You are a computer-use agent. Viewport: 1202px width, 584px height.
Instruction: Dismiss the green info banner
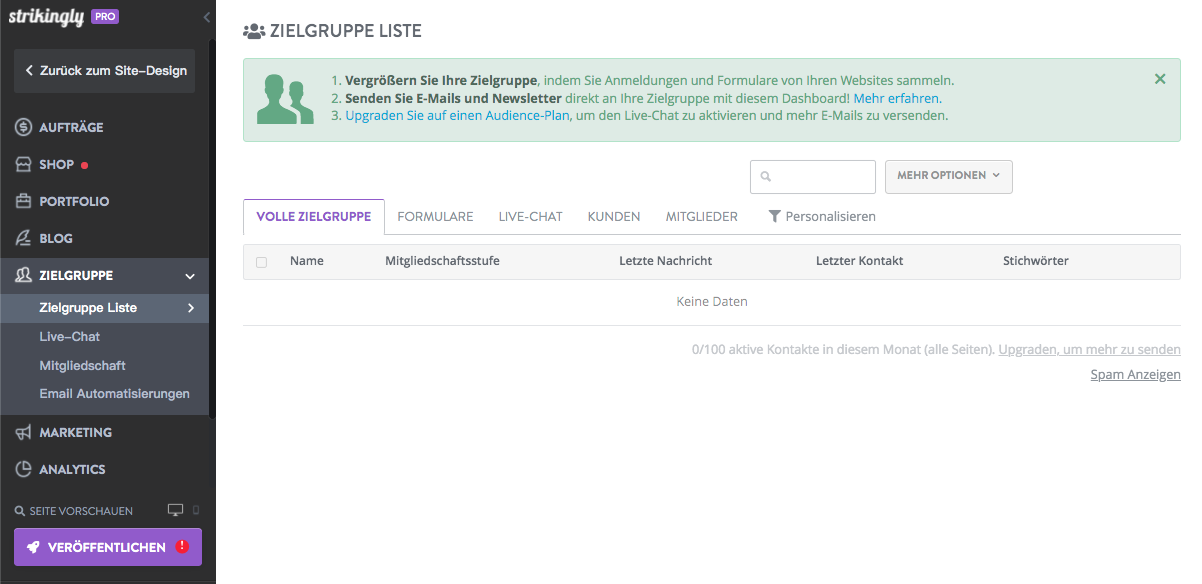(1160, 79)
